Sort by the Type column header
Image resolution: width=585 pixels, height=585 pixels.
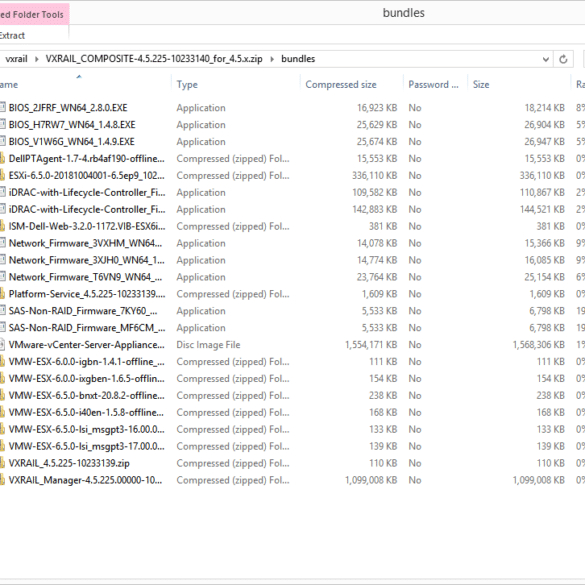click(187, 85)
